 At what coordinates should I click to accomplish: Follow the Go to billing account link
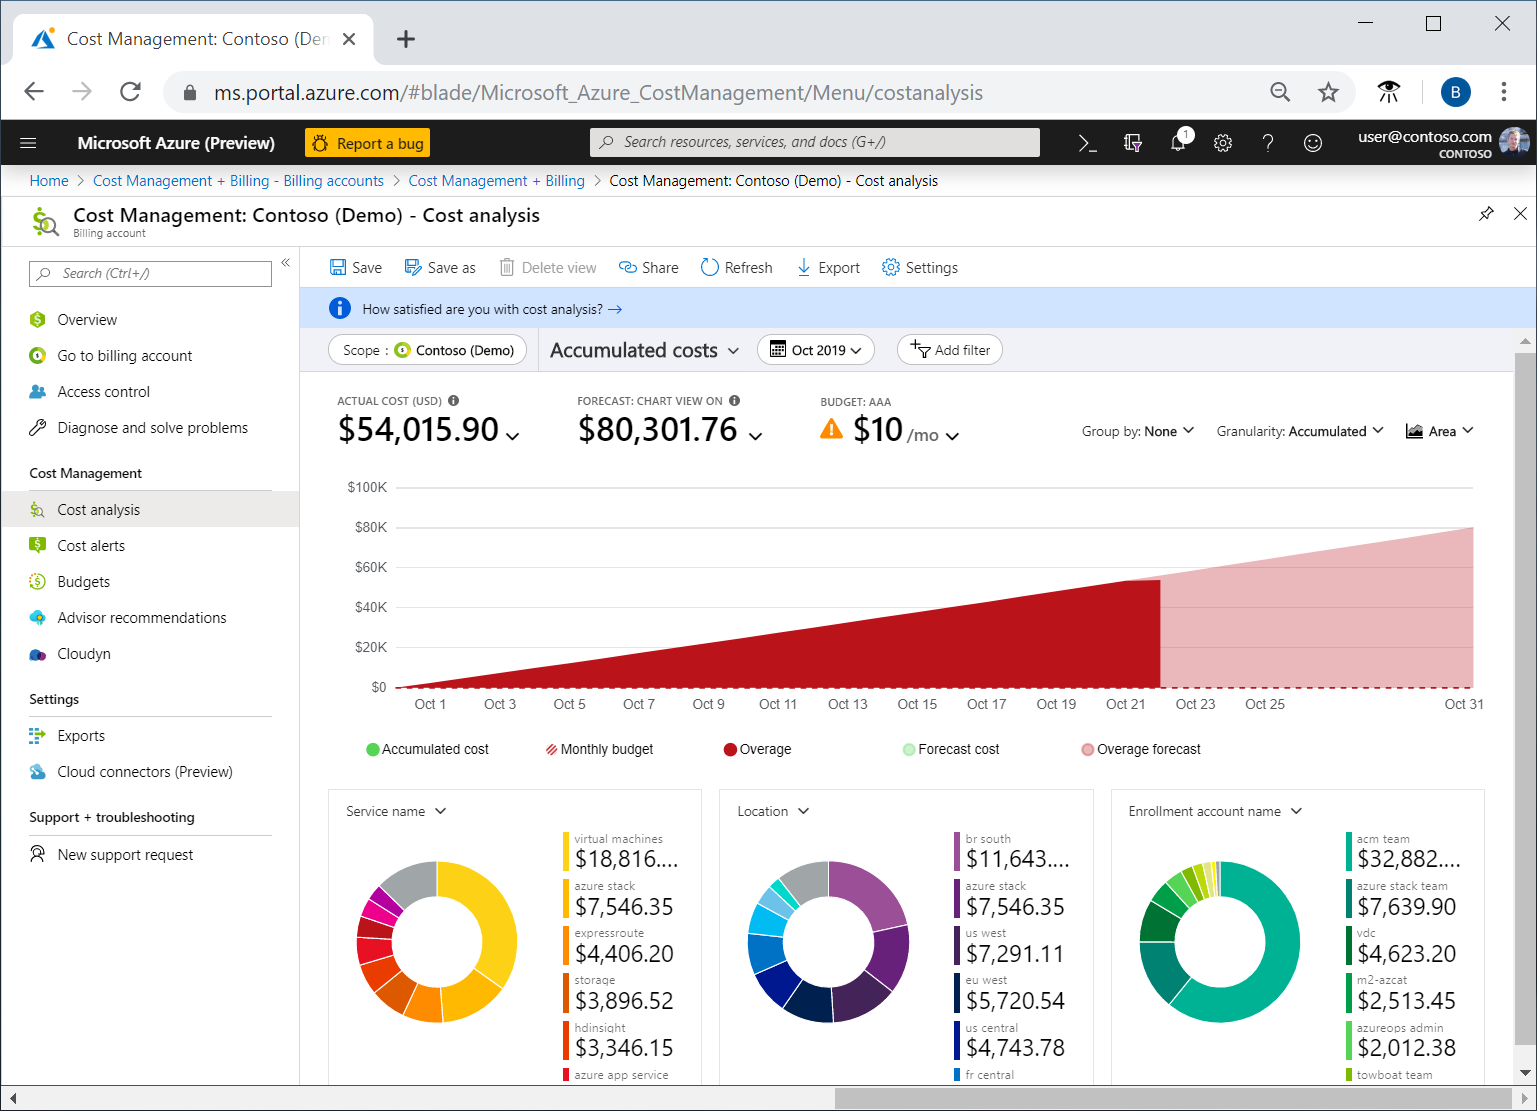click(125, 355)
